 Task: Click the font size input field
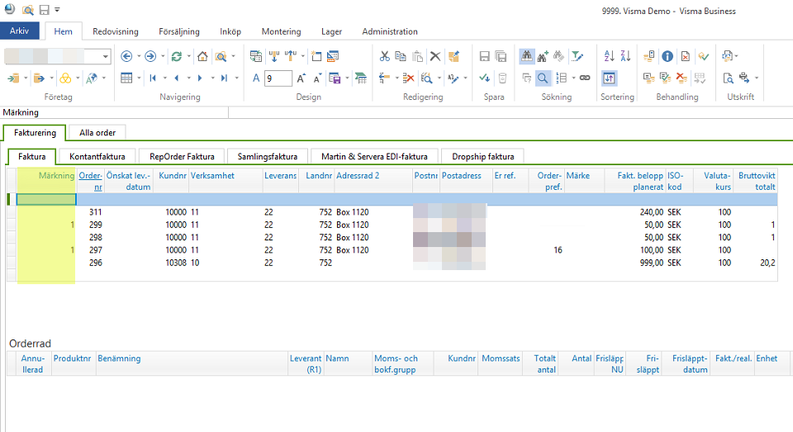pos(277,78)
